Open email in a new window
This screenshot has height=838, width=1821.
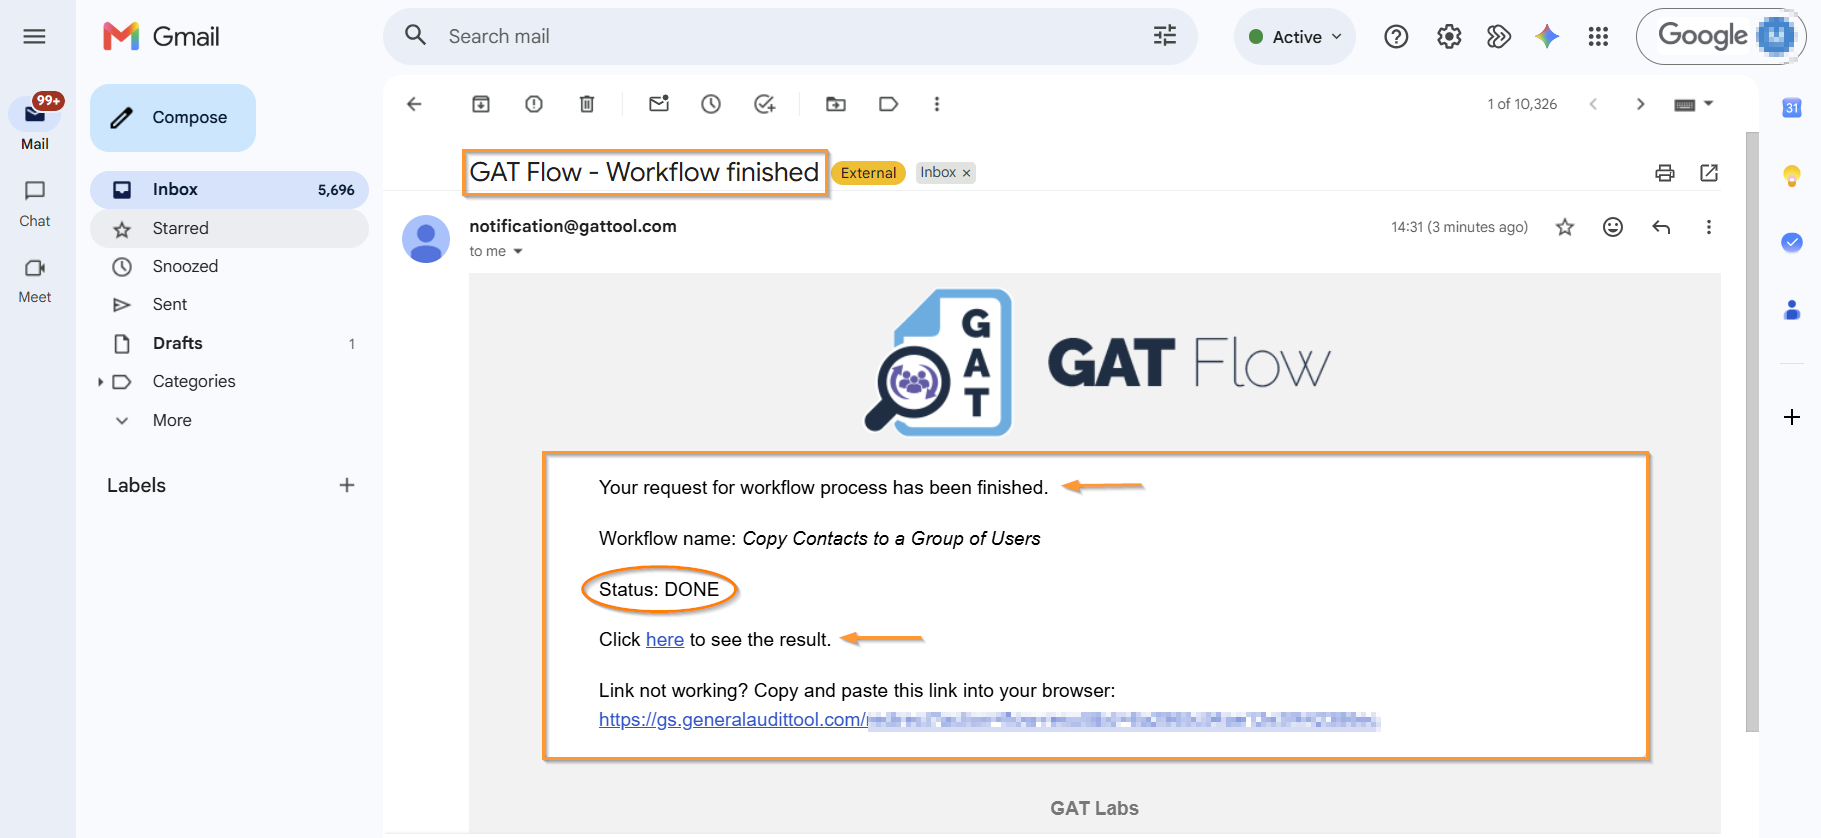point(1709,173)
